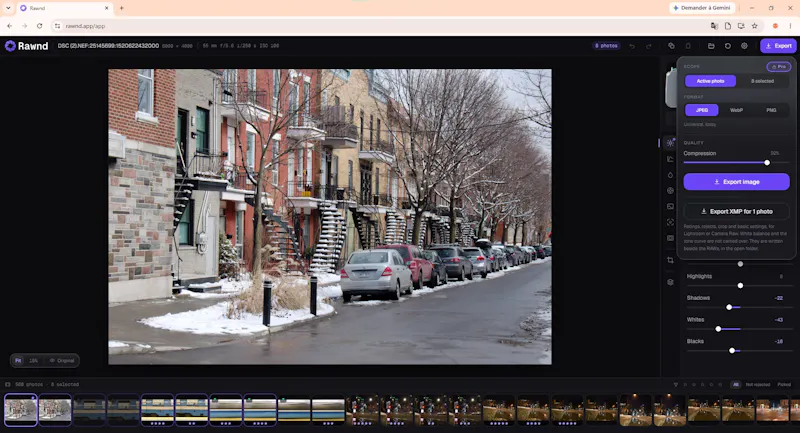Click the translate page icon in address bar
Image resolution: width=800 pixels, height=433 pixels.
(x=714, y=26)
